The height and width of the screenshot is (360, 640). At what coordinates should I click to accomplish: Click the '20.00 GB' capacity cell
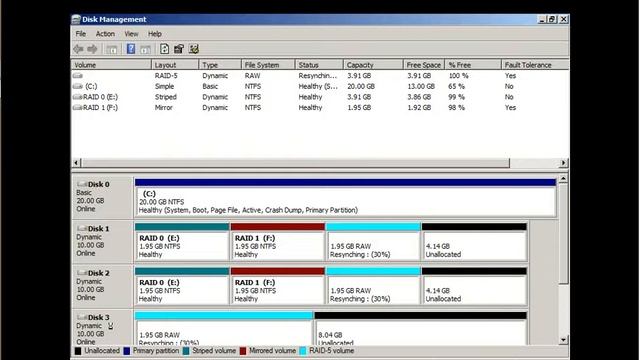(x=361, y=87)
